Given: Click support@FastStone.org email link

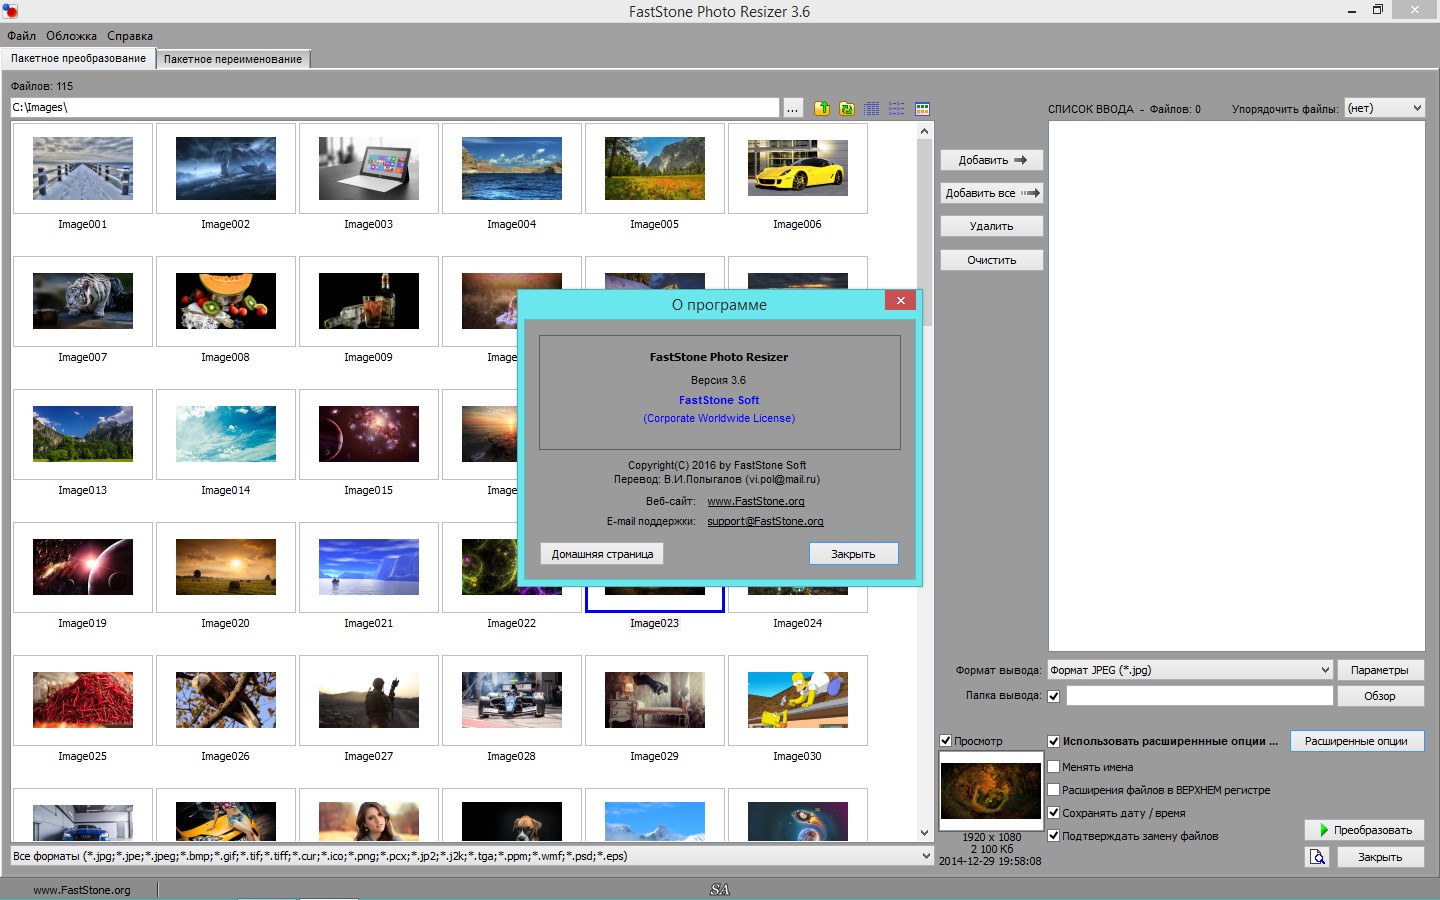Looking at the screenshot, I should (x=765, y=521).
